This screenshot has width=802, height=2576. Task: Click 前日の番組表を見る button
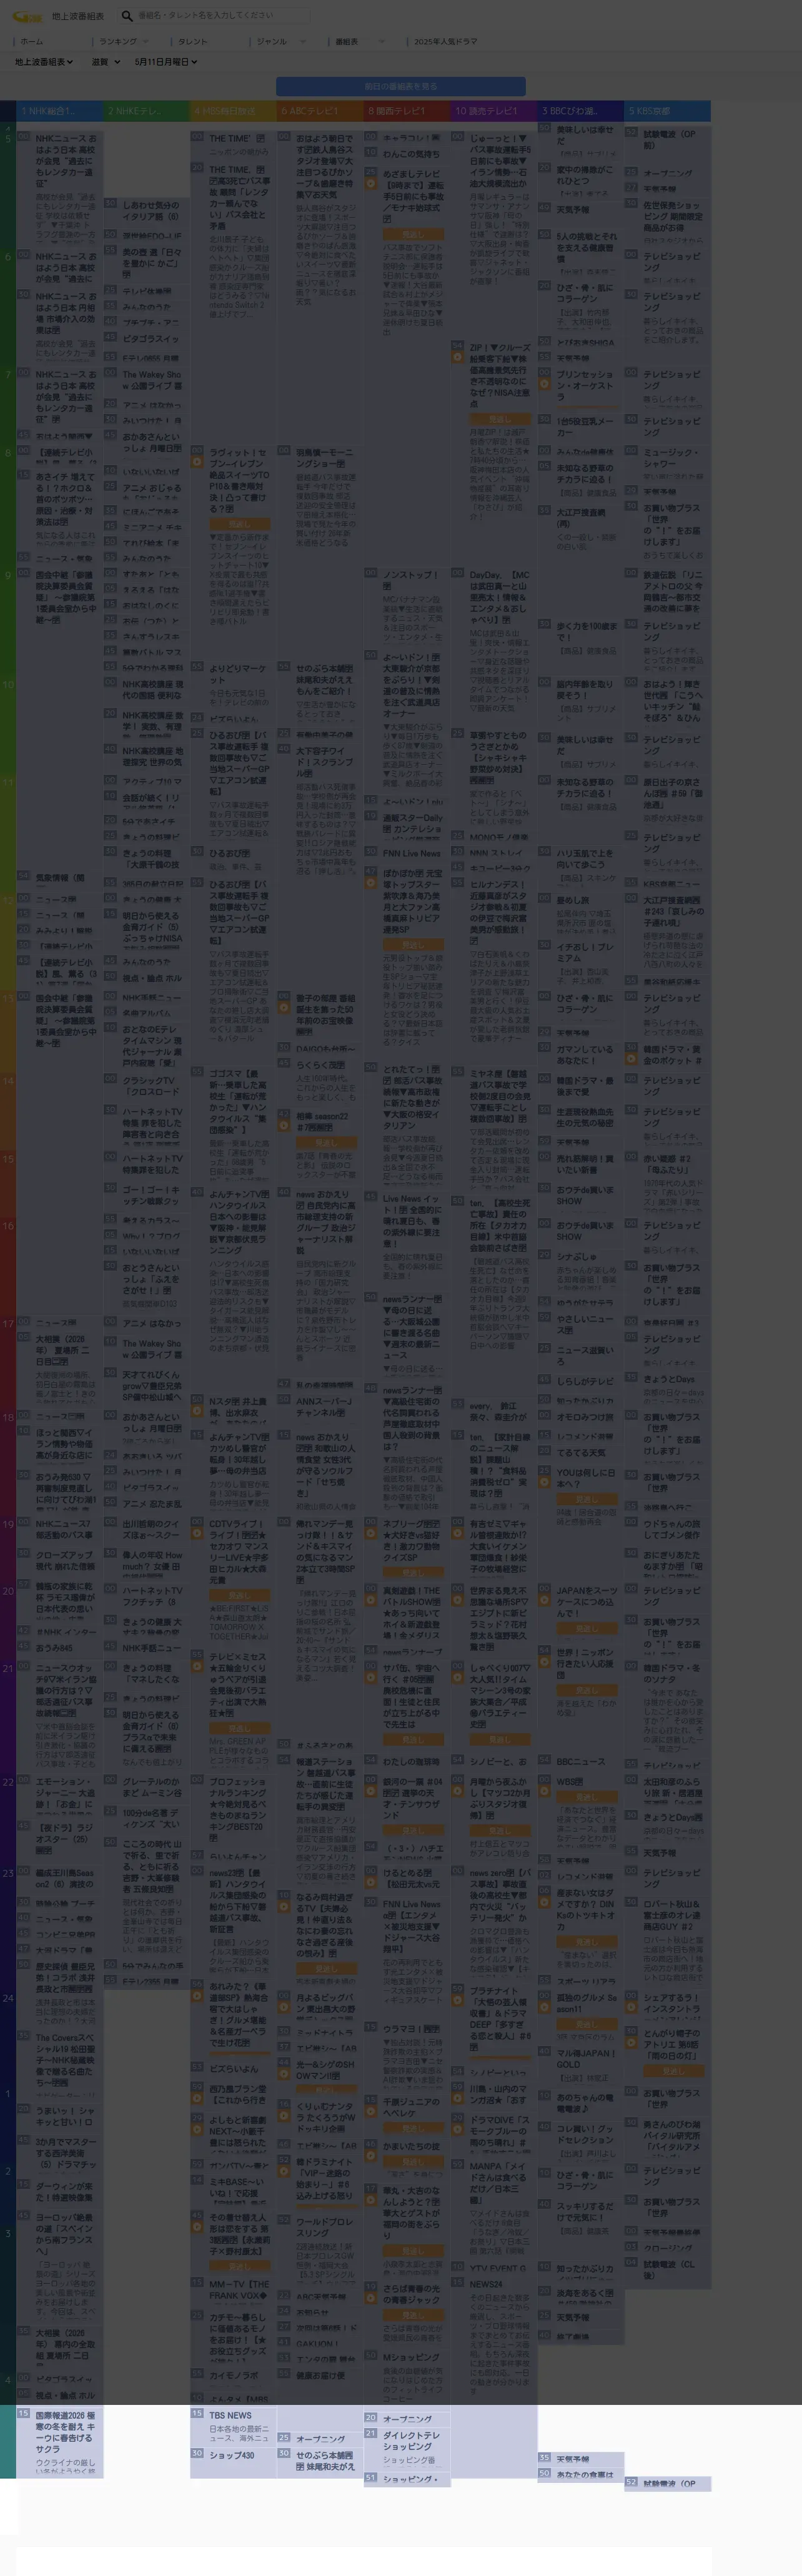401,87
